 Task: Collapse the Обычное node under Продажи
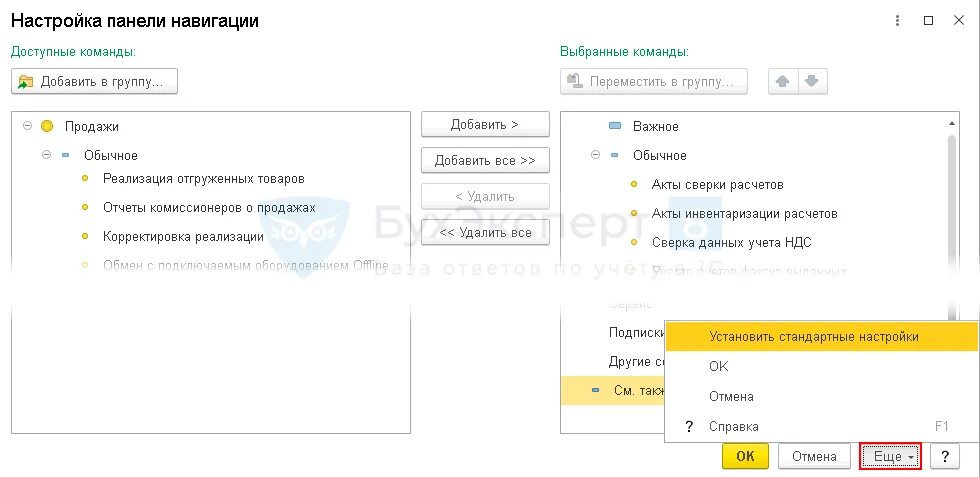[46, 156]
